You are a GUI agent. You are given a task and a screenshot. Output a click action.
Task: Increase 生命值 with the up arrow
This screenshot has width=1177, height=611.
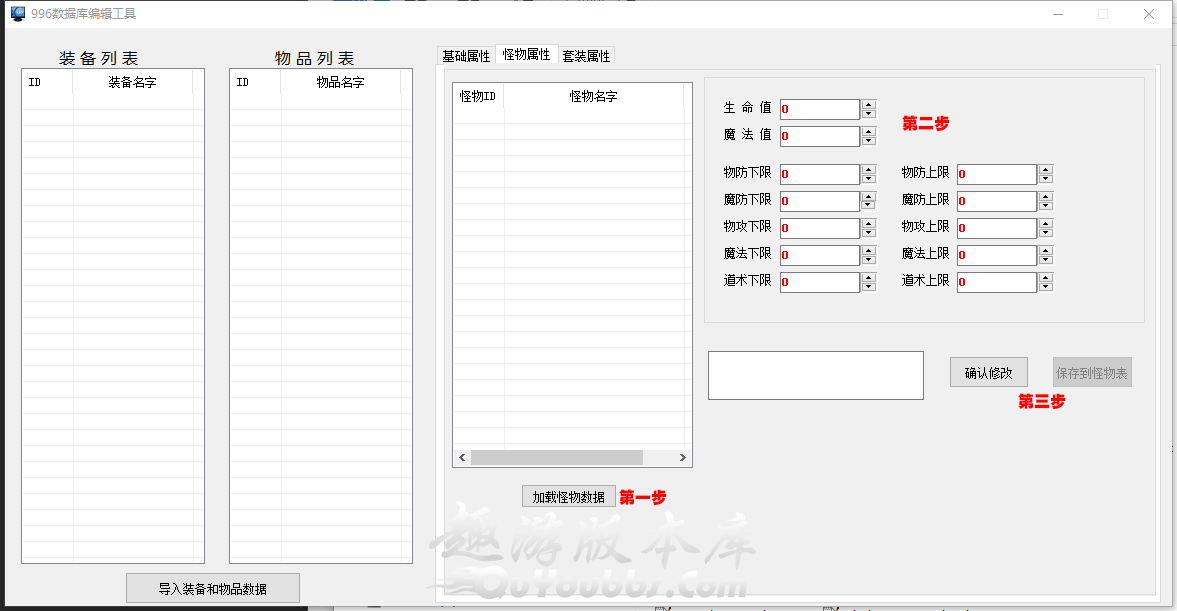[869, 104]
